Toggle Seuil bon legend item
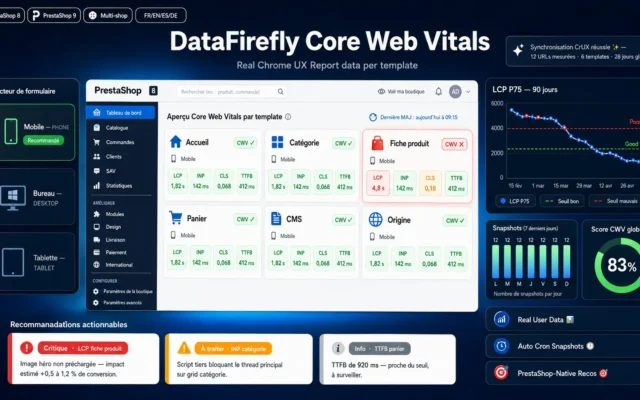Image resolution: width=640 pixels, height=400 pixels. pyautogui.click(x=562, y=201)
